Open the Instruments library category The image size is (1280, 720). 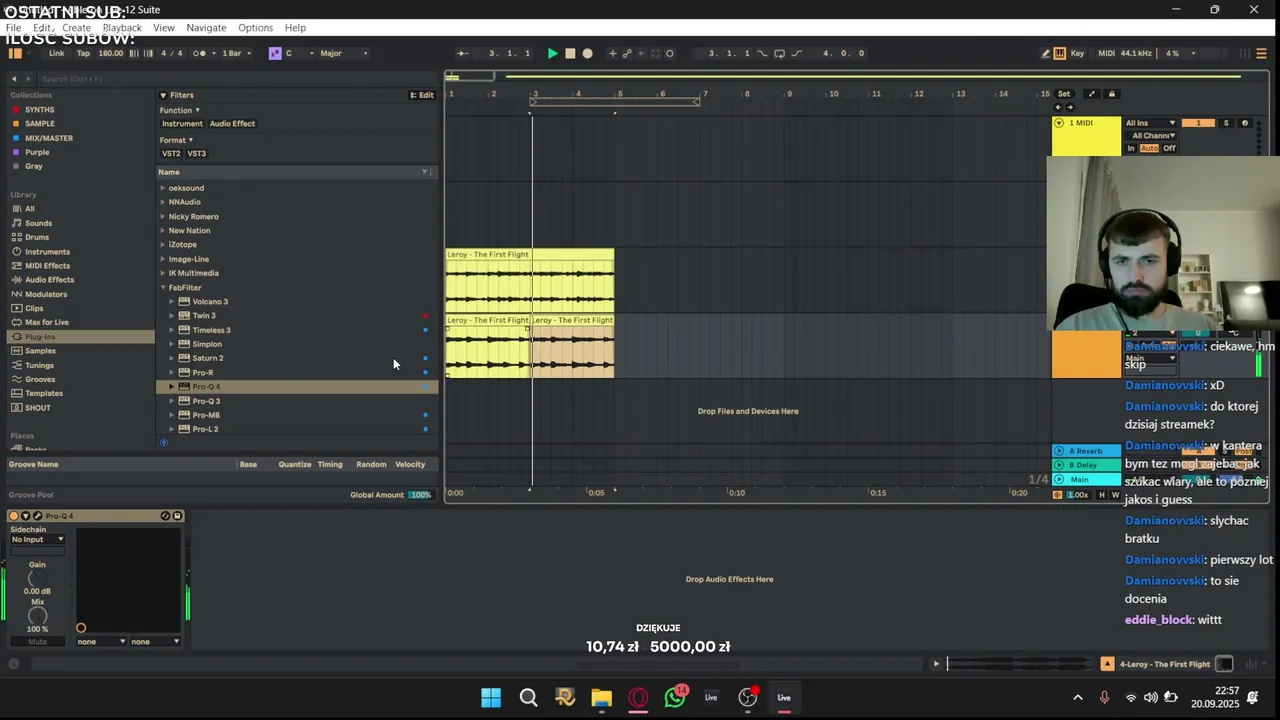coord(47,251)
